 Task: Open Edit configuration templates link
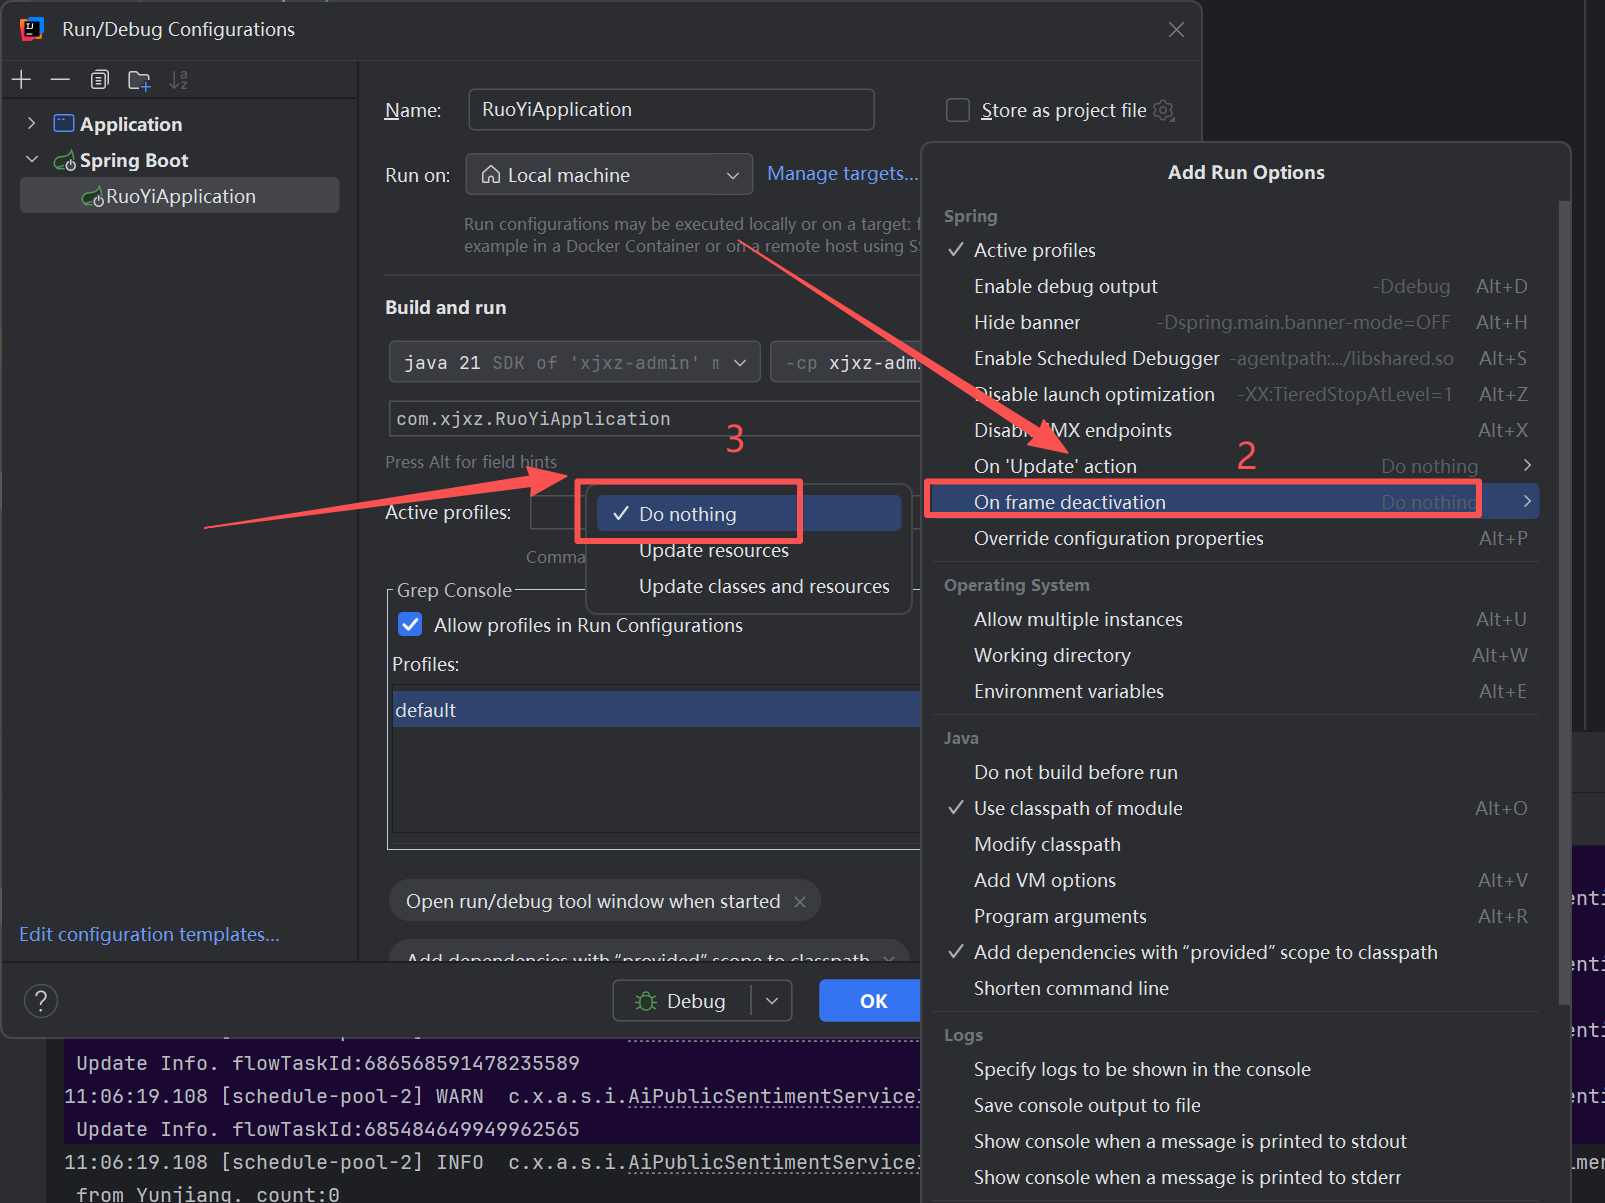(149, 934)
